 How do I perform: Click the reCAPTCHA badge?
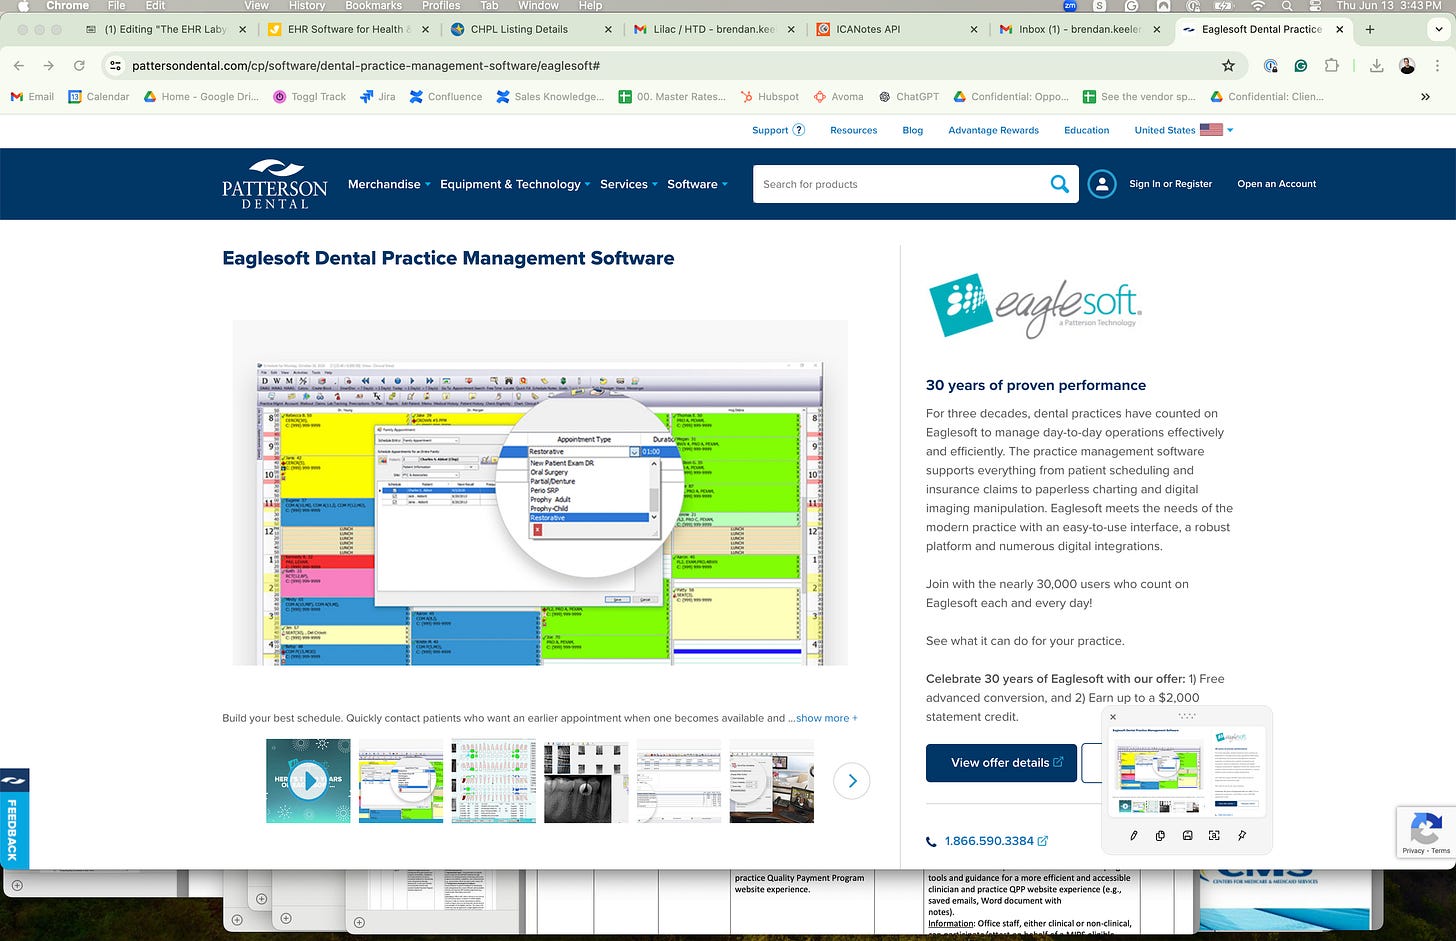pyautogui.click(x=1426, y=832)
